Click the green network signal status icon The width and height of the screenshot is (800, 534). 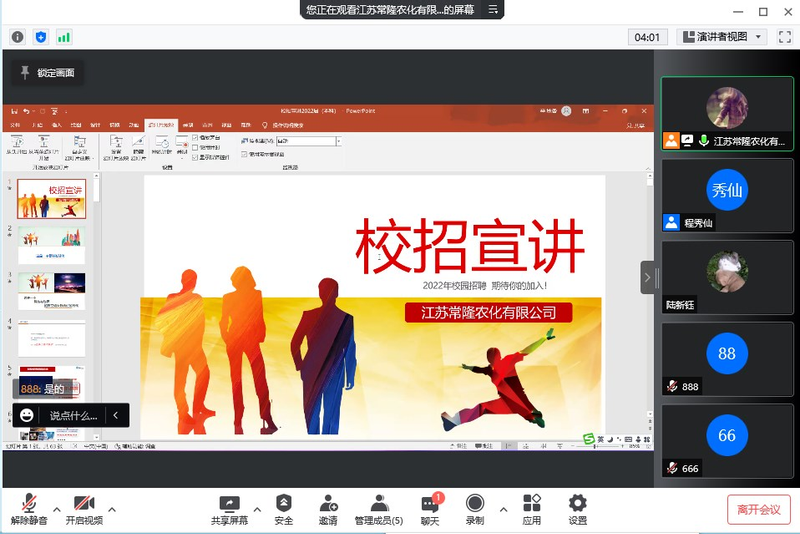[x=64, y=37]
